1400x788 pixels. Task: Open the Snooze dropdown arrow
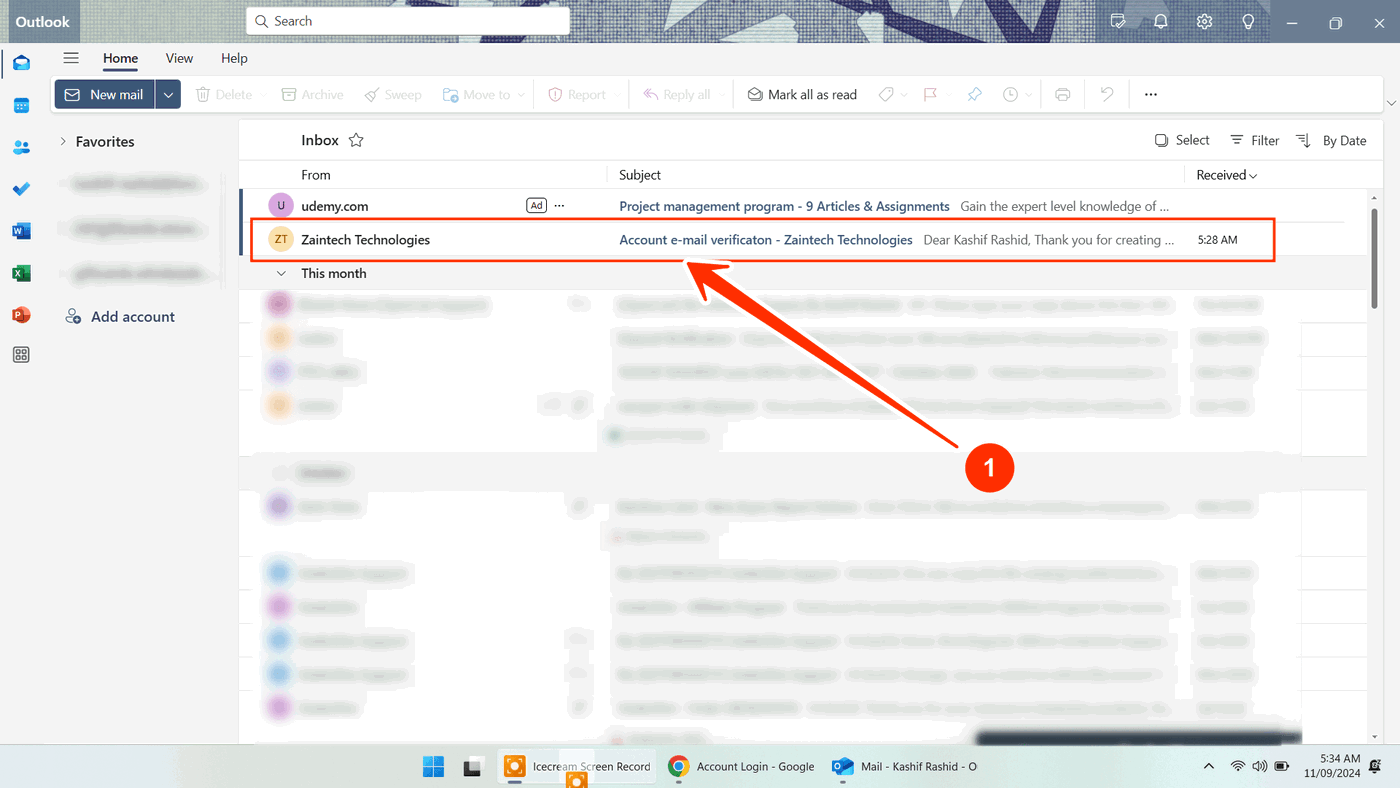(x=1029, y=95)
